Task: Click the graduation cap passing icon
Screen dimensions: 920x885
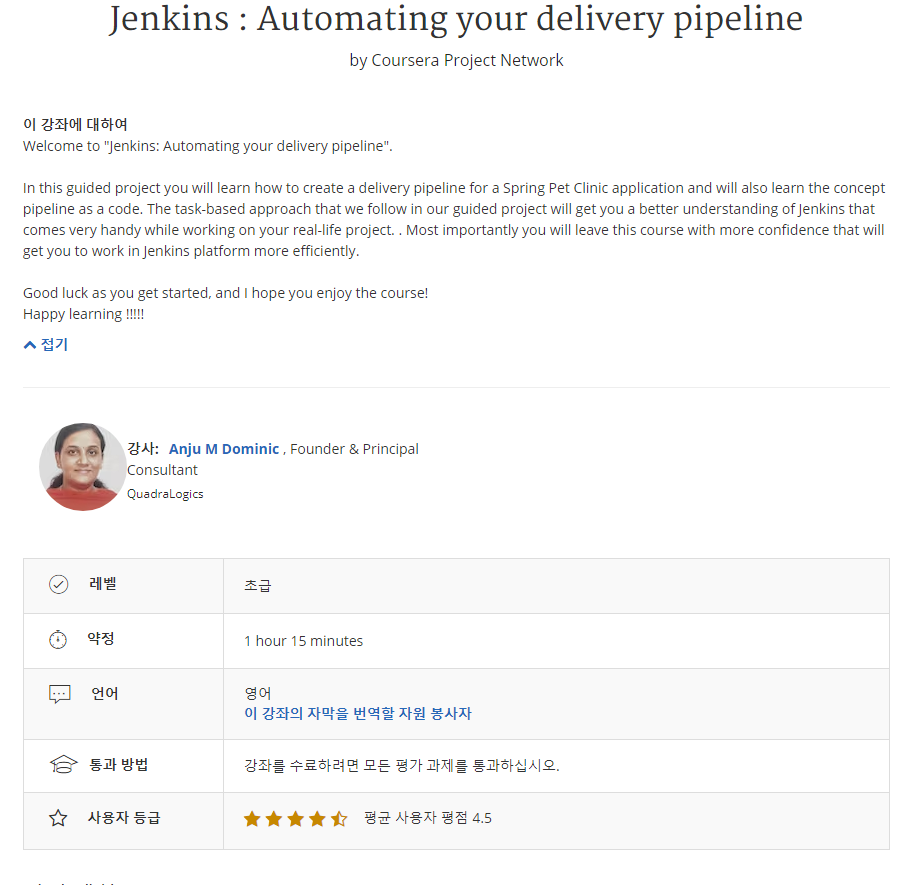Action: tap(63, 764)
